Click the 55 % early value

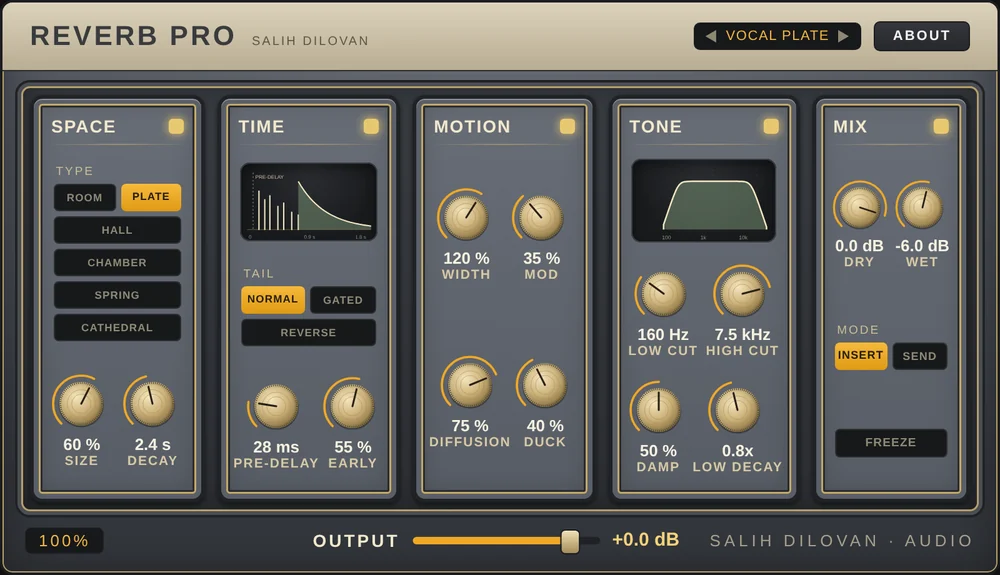353,447
